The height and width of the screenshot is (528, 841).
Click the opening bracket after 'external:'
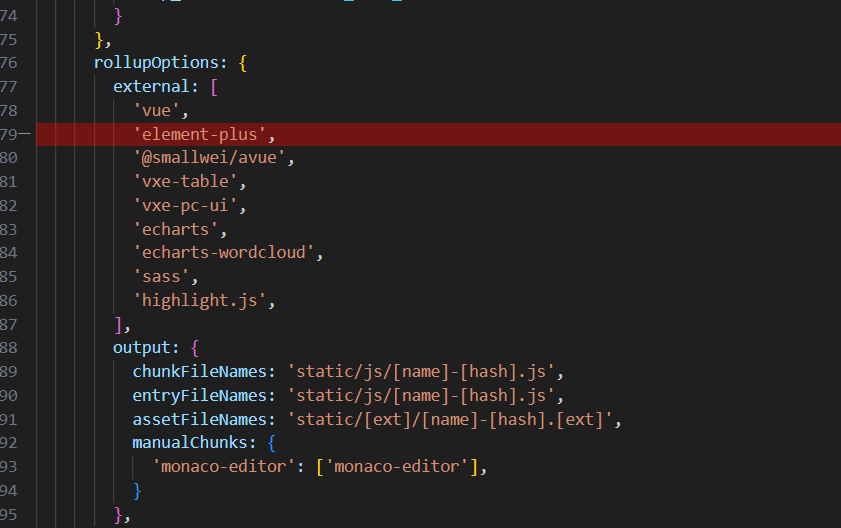[x=214, y=86]
